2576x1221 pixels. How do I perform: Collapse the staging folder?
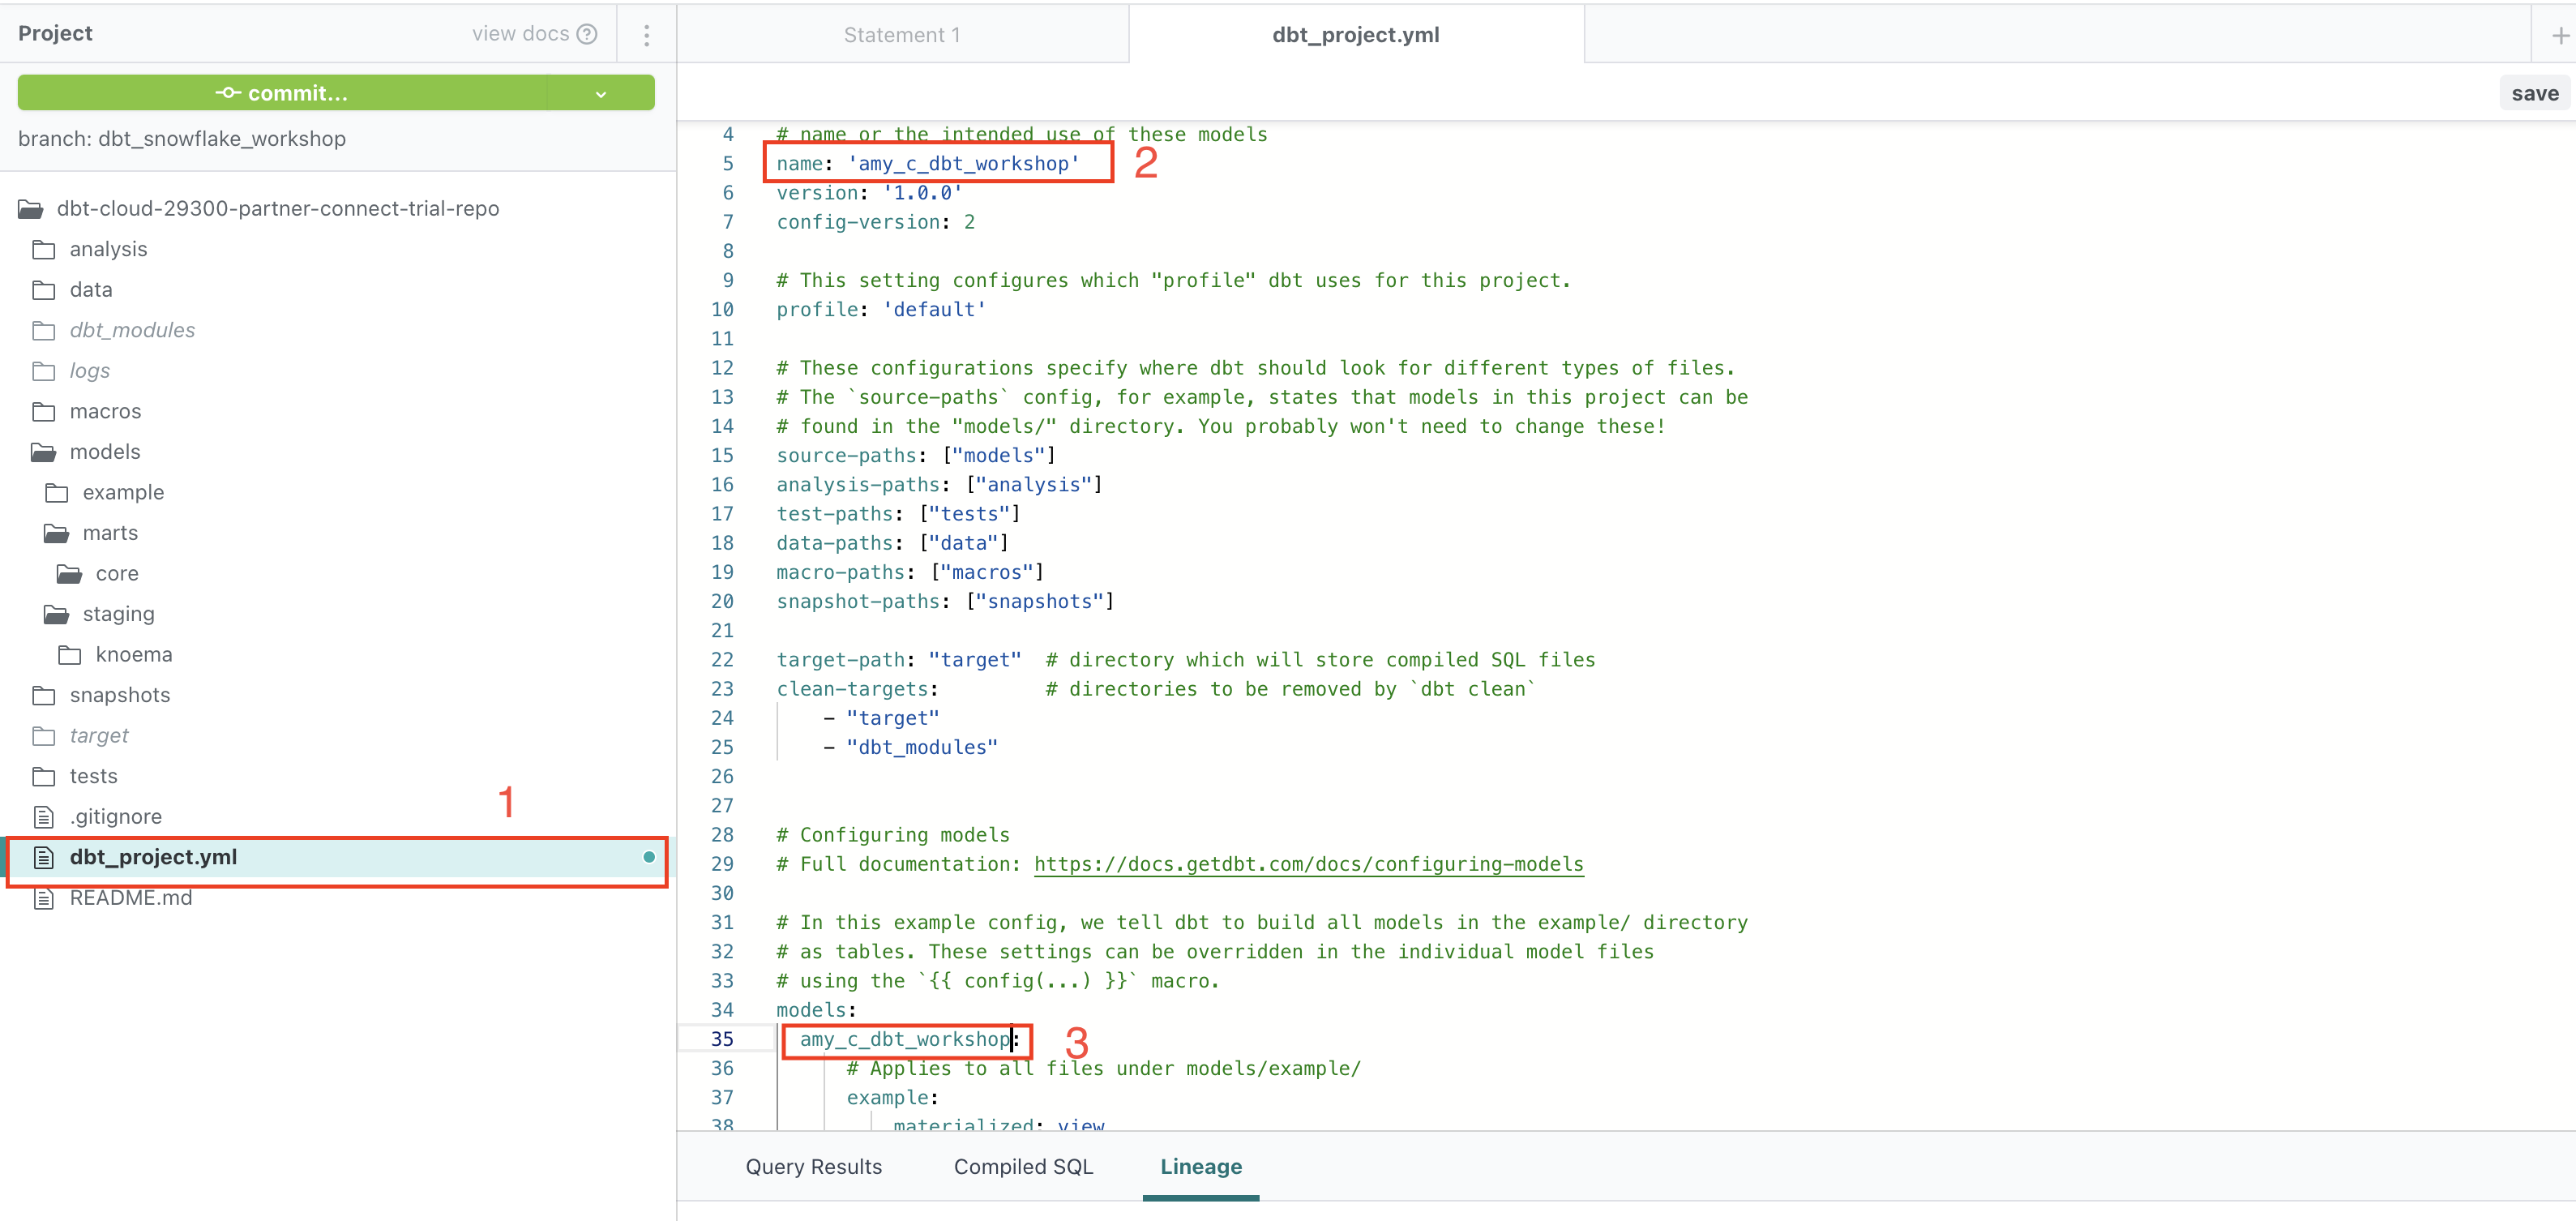click(x=57, y=614)
